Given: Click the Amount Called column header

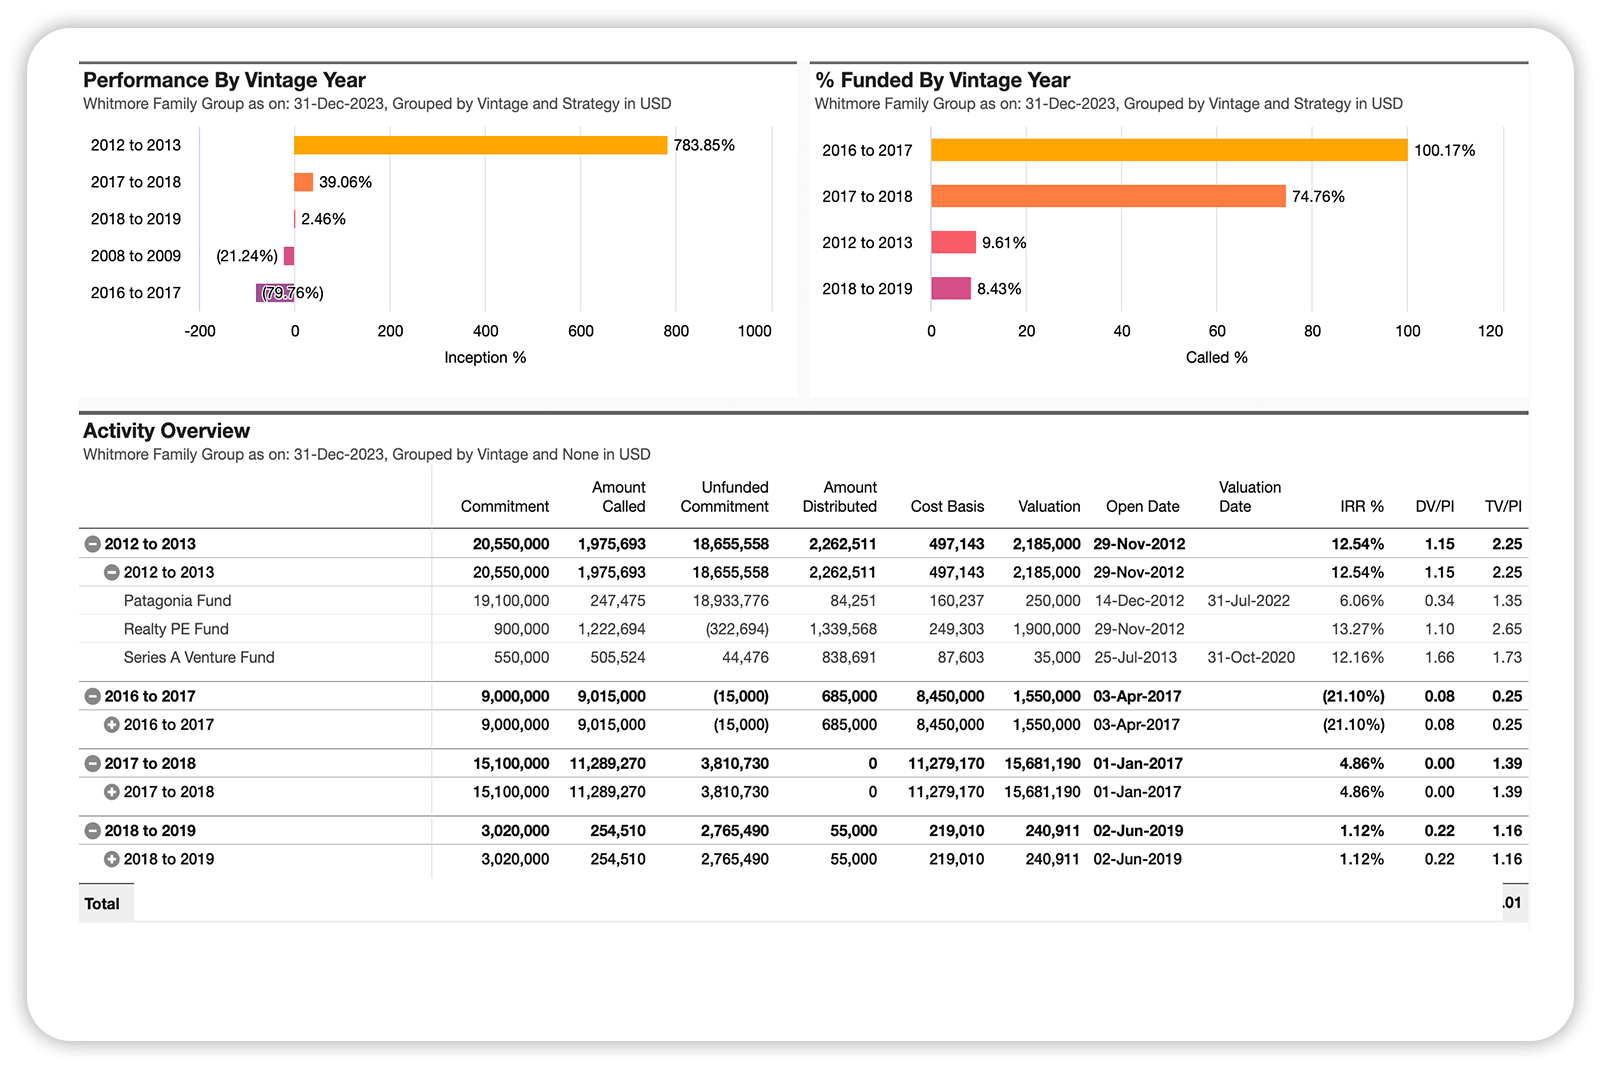Looking at the screenshot, I should click(619, 497).
